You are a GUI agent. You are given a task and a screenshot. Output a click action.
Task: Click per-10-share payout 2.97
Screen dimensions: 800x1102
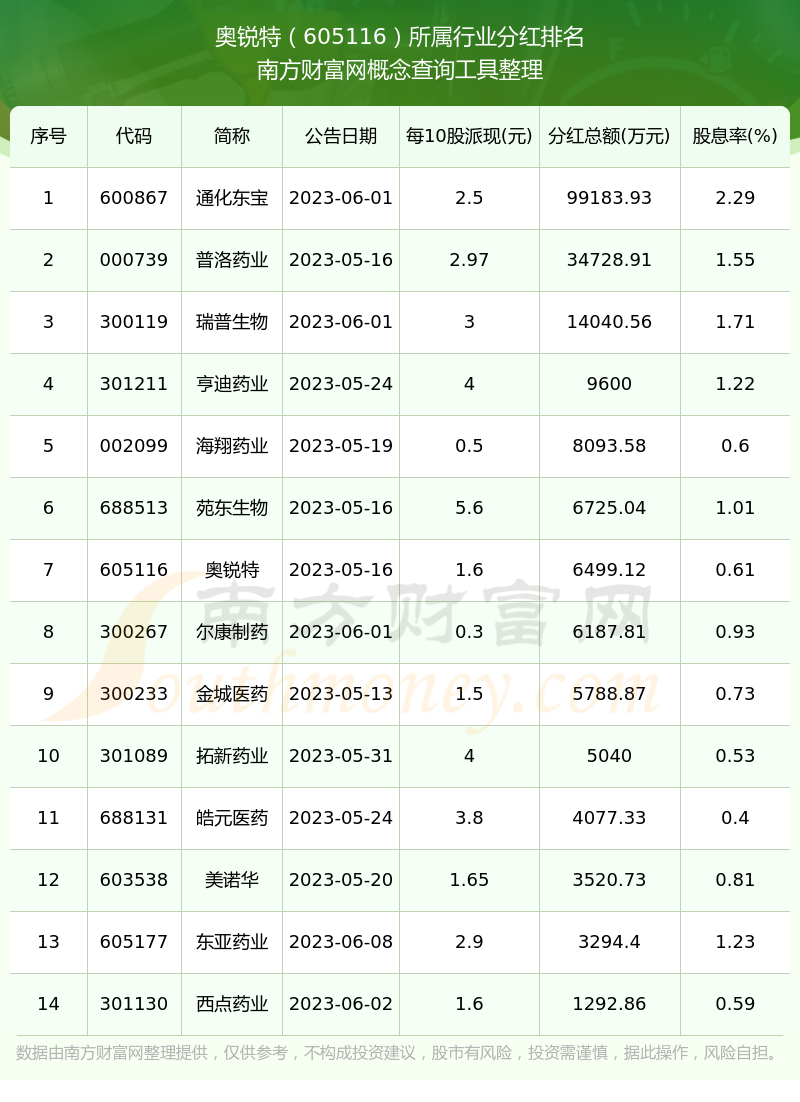pos(469,260)
